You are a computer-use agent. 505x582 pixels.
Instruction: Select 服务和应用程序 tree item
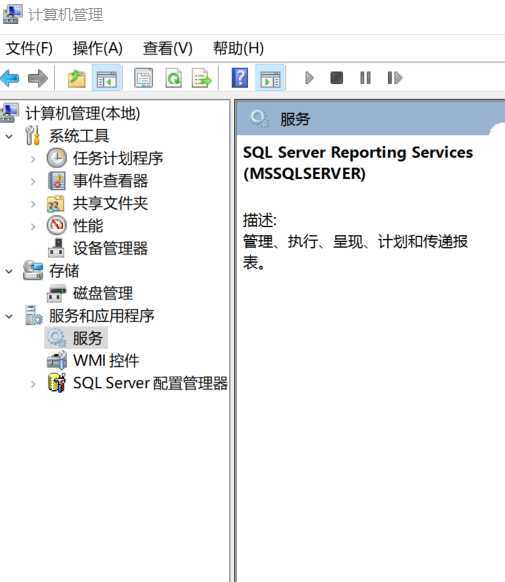pyautogui.click(x=102, y=316)
